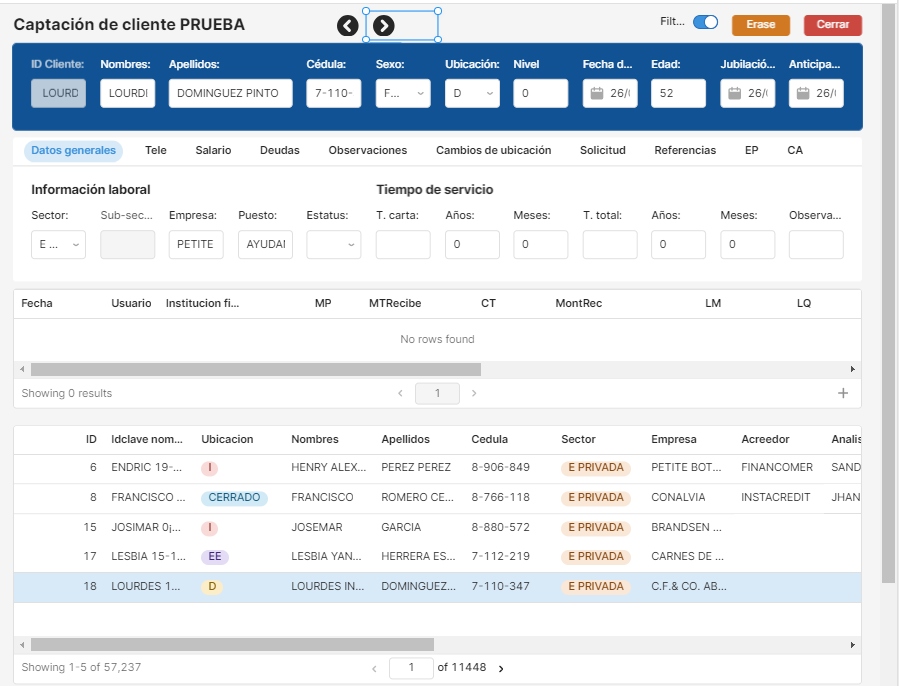Open the Ubicación dropdown
899x686 pixels.
(x=472, y=94)
